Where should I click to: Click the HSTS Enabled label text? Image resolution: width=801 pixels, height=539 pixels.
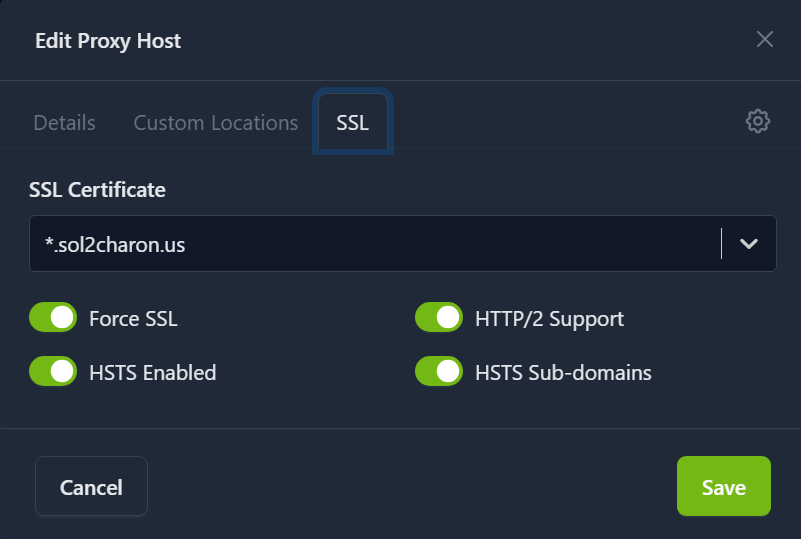point(152,373)
